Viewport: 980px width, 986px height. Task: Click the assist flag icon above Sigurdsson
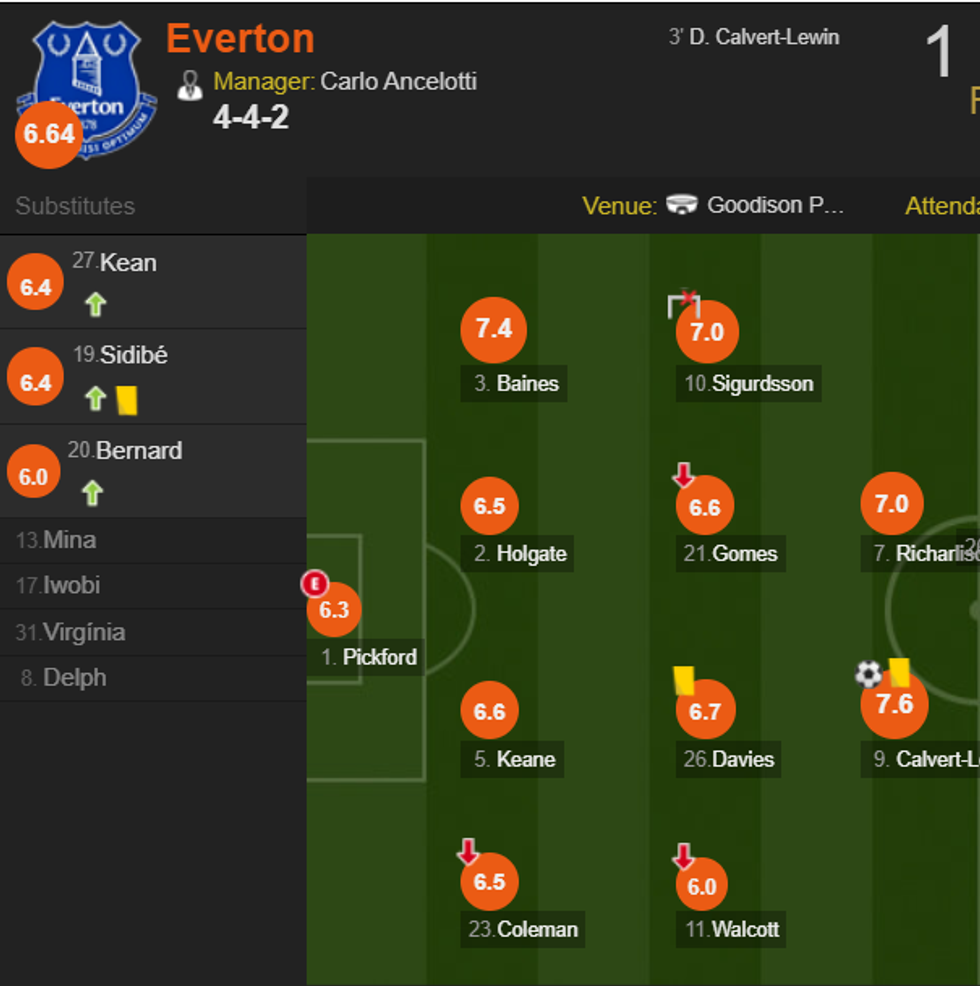click(686, 303)
